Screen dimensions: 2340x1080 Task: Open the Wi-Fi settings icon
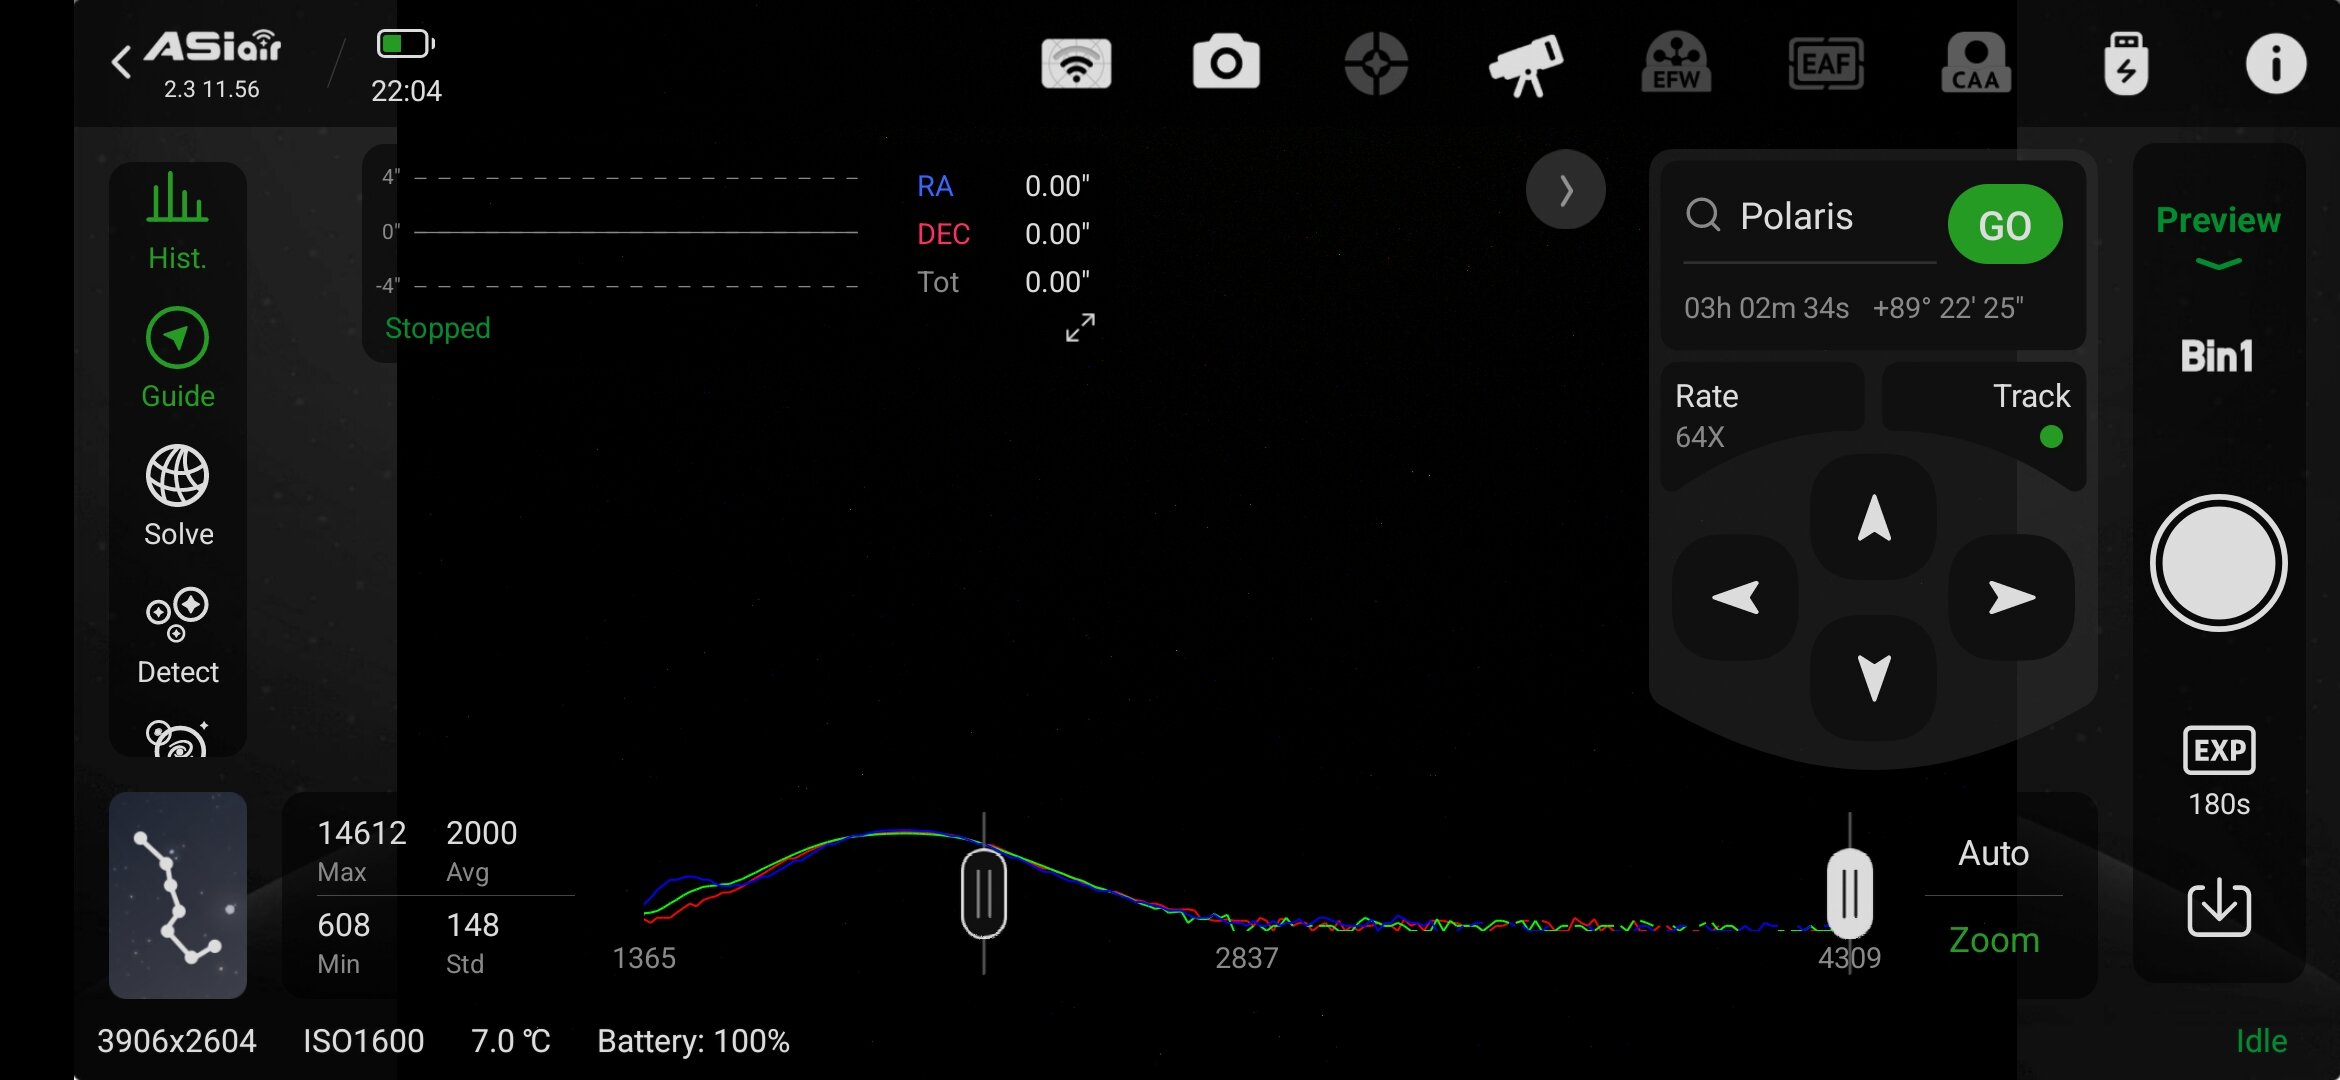click(x=1076, y=64)
